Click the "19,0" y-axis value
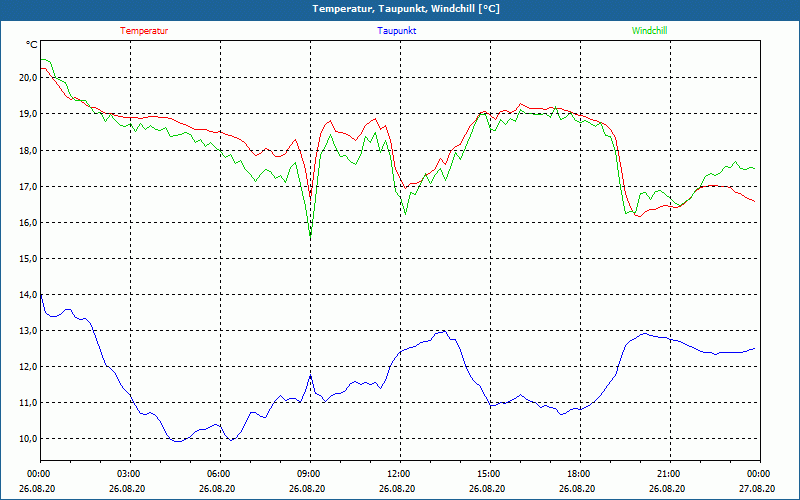Viewport: 800px width, 500px height. 28,114
